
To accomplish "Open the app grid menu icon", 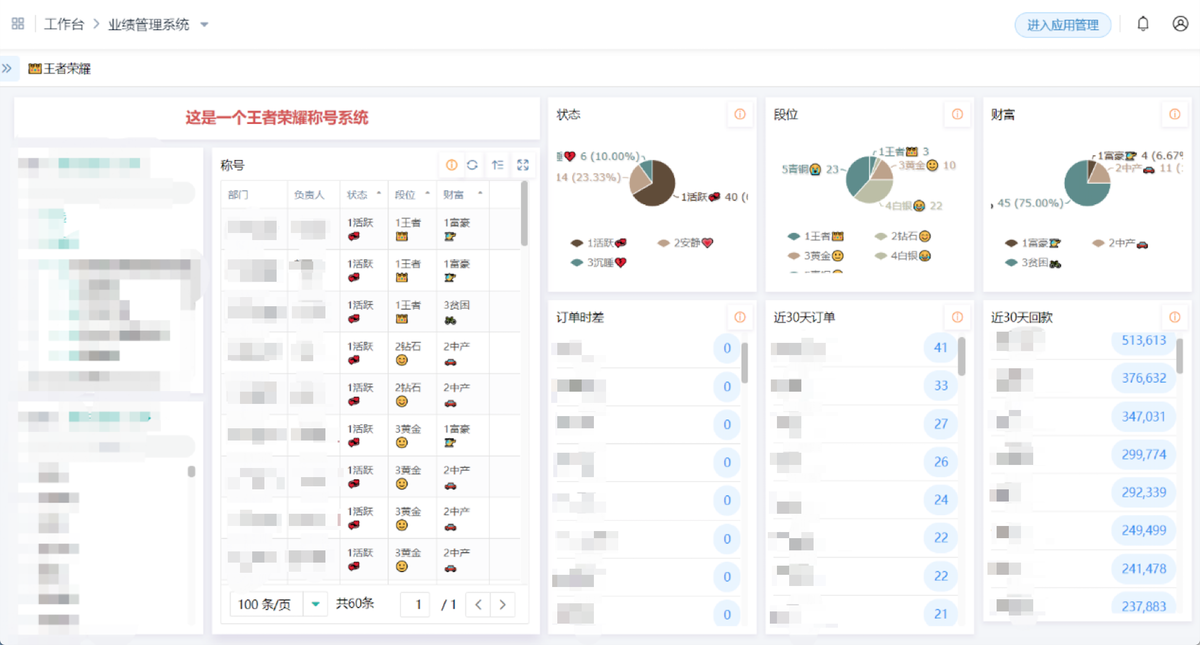I will pyautogui.click(x=18, y=24).
